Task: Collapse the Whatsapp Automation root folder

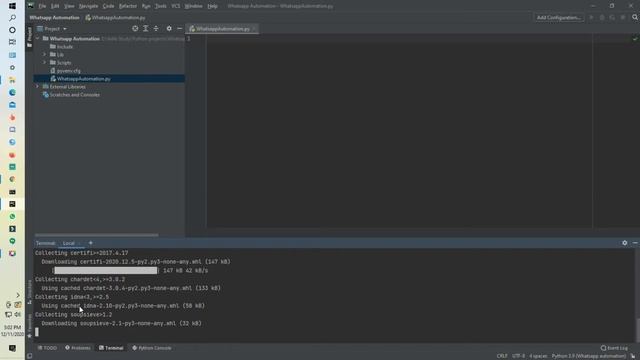Action: click(x=38, y=38)
